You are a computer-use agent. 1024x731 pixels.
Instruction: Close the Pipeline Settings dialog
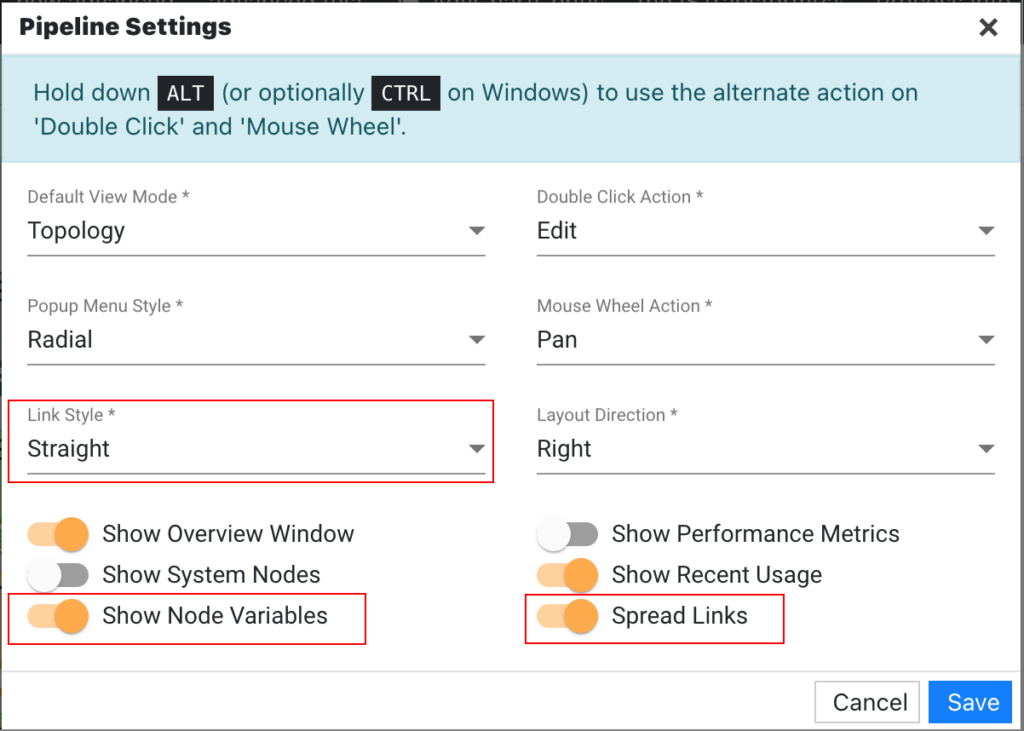point(988,27)
